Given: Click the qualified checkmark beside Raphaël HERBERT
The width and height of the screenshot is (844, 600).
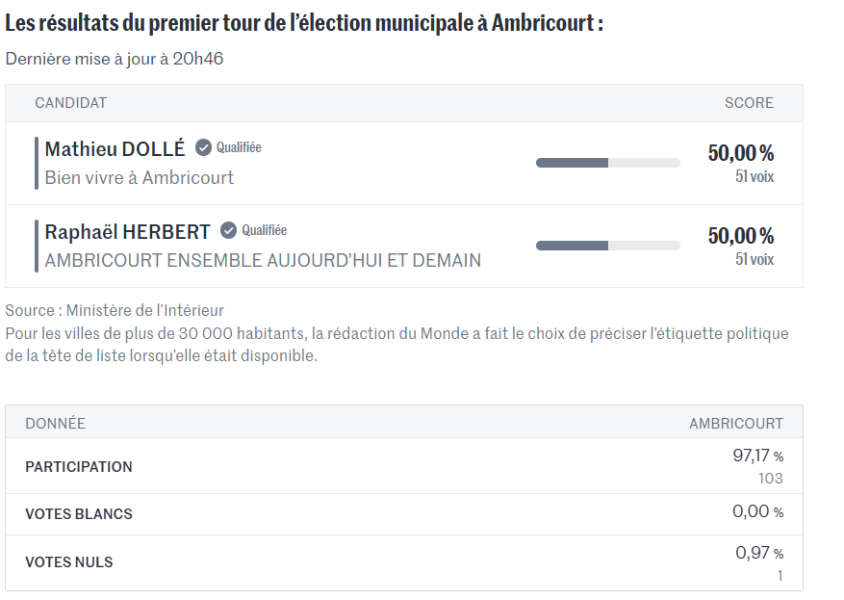Looking at the screenshot, I should [x=229, y=231].
